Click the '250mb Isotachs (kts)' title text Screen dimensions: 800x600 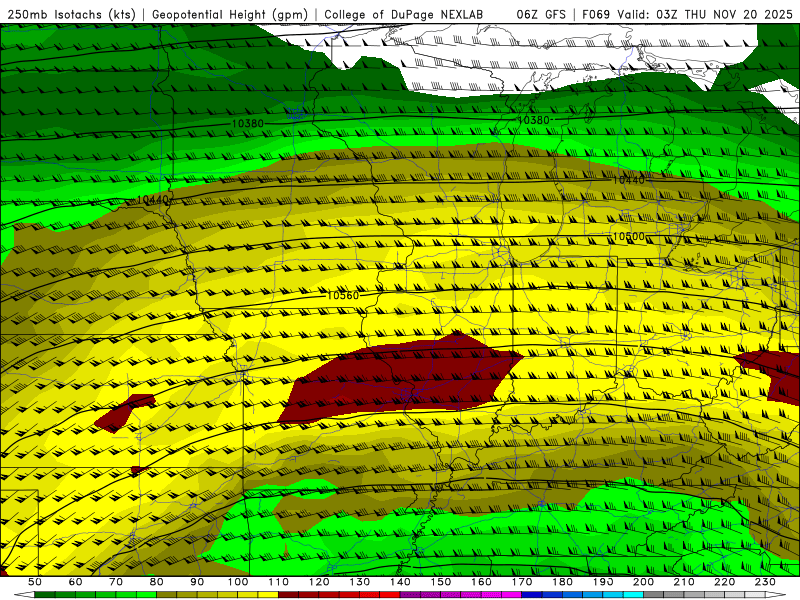[71, 15]
